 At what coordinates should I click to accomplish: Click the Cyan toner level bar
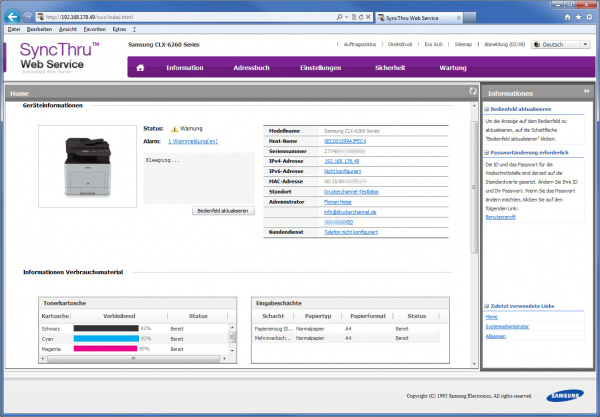(x=106, y=338)
